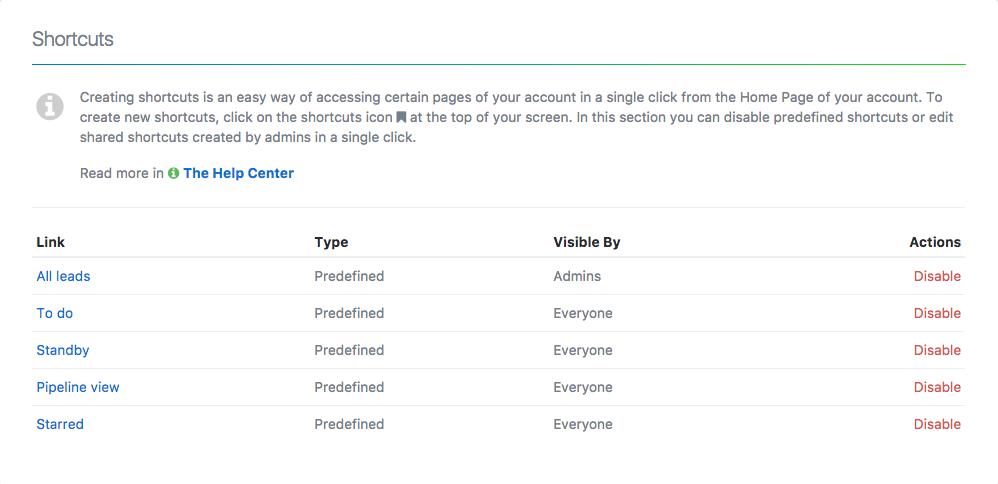
Task: Disable the Standby shortcut
Action: [937, 350]
